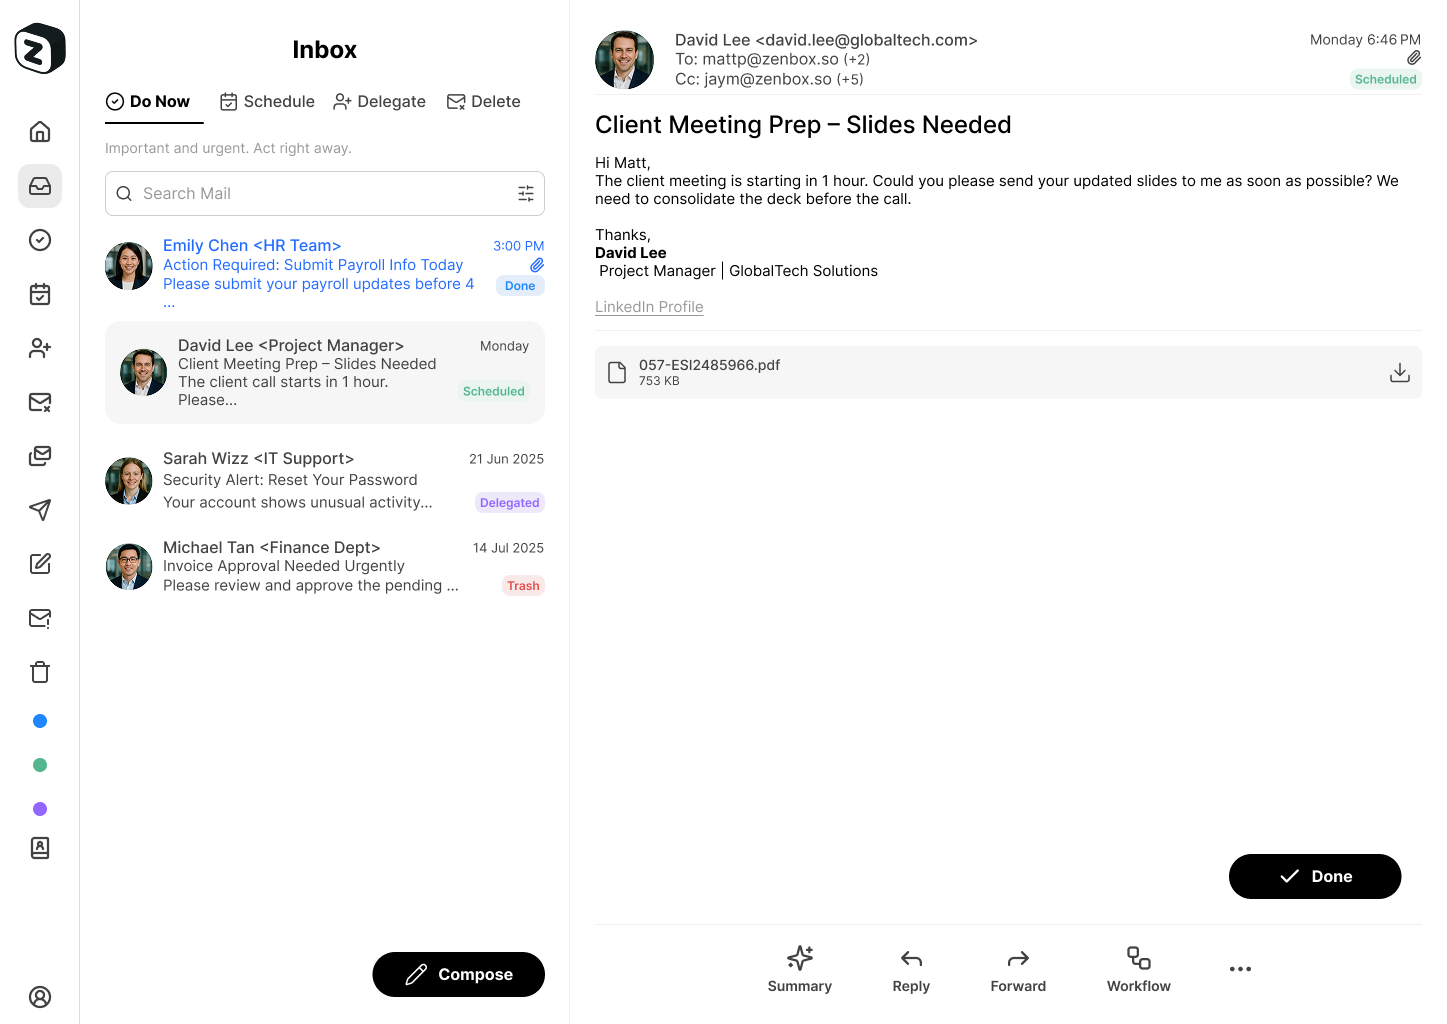Viewport: 1447px width, 1024px height.
Task: Switch to the Delegate tab
Action: pos(379,101)
